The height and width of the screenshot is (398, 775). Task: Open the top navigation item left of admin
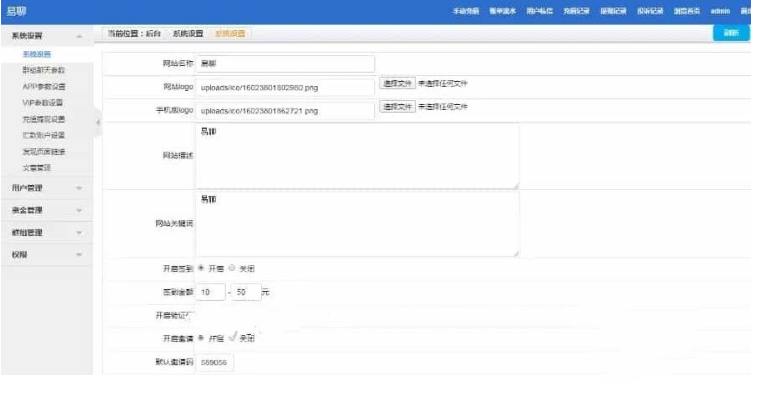687,11
